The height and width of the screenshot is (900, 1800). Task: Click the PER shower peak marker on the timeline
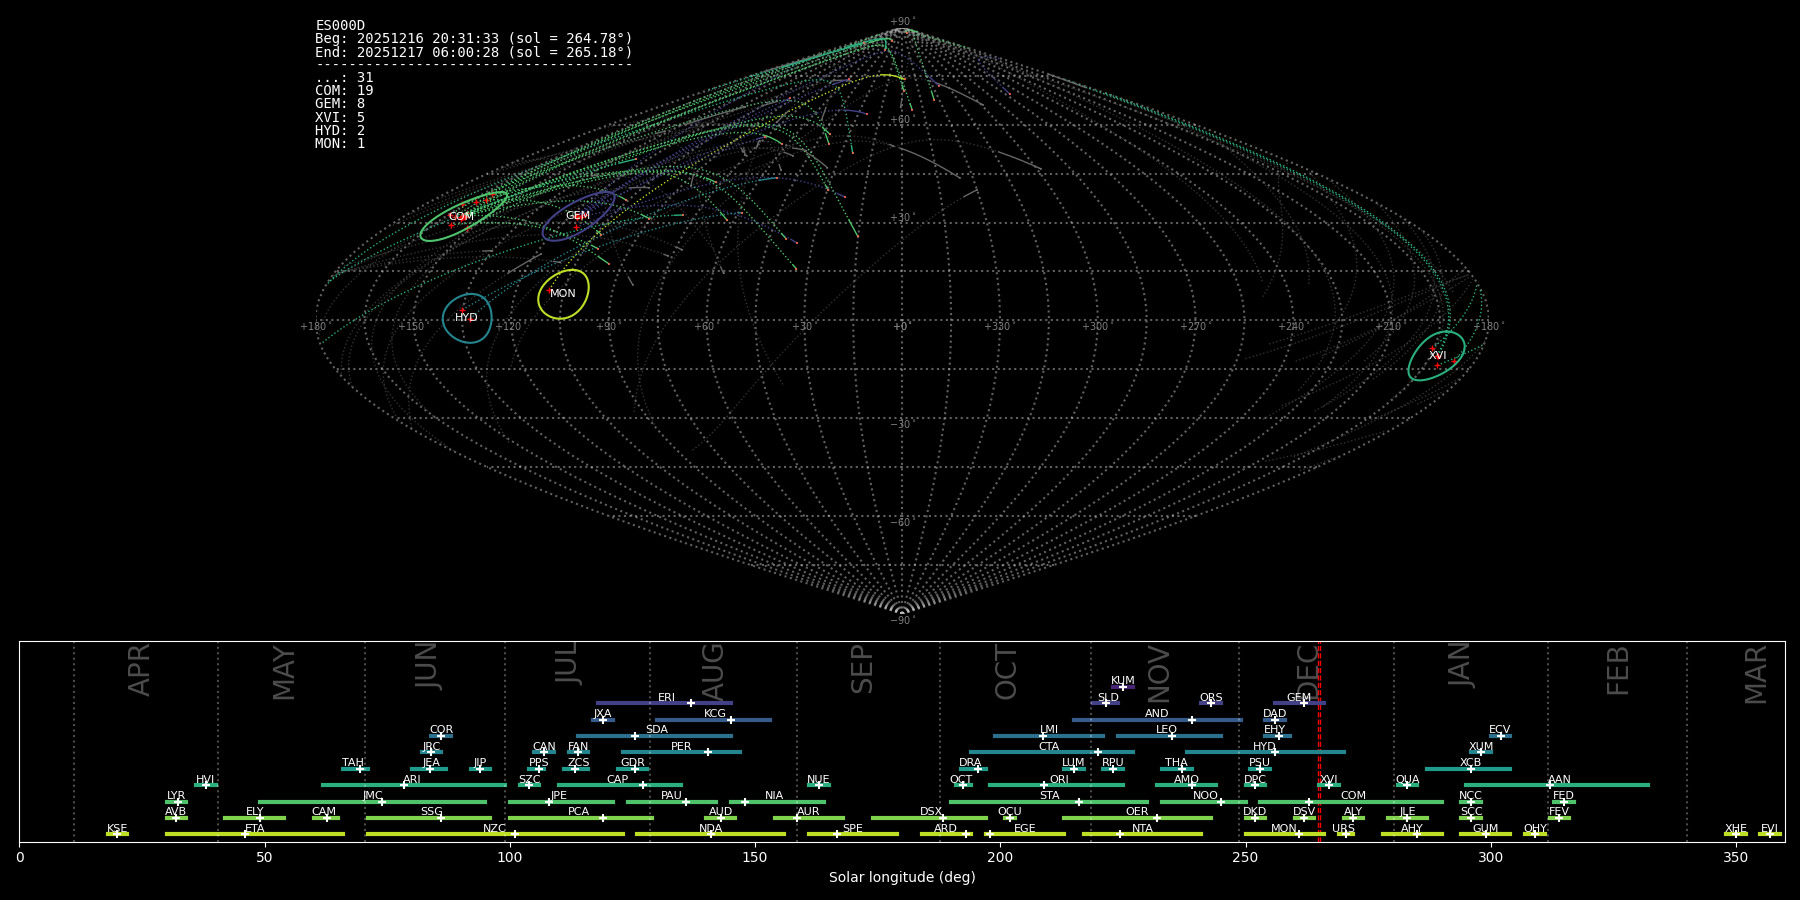(x=708, y=752)
